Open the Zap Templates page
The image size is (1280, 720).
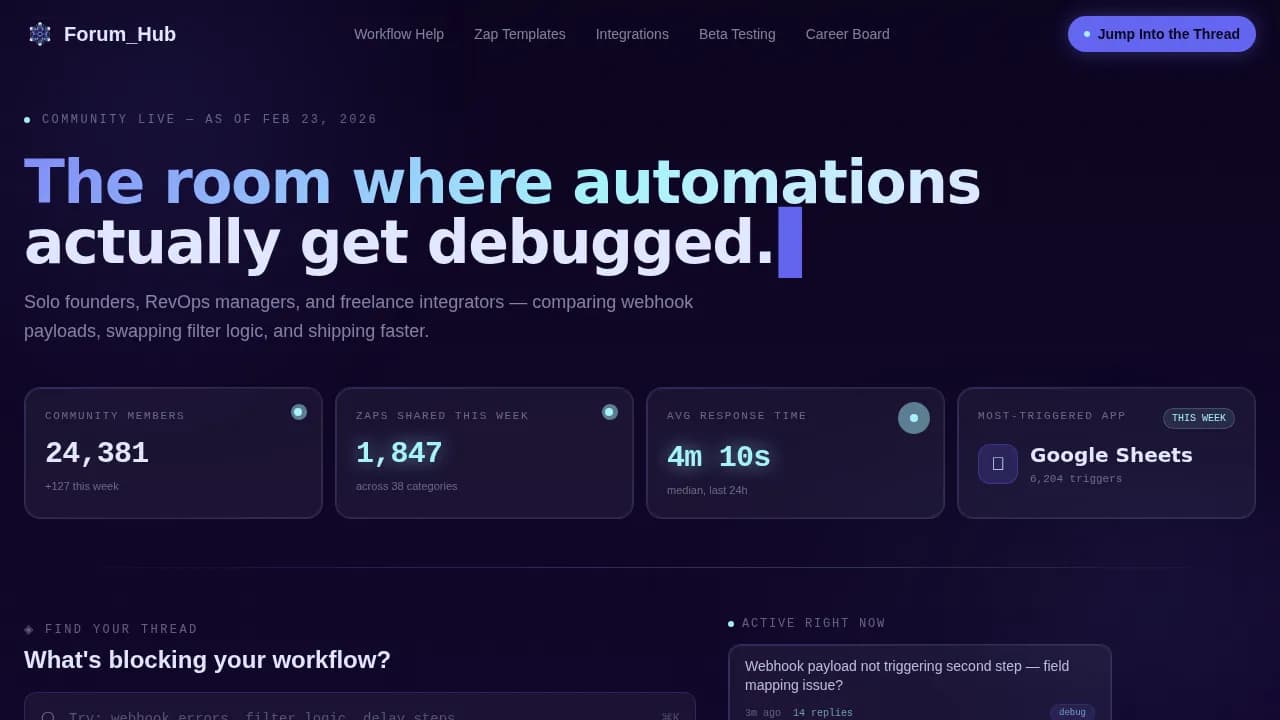pos(520,33)
